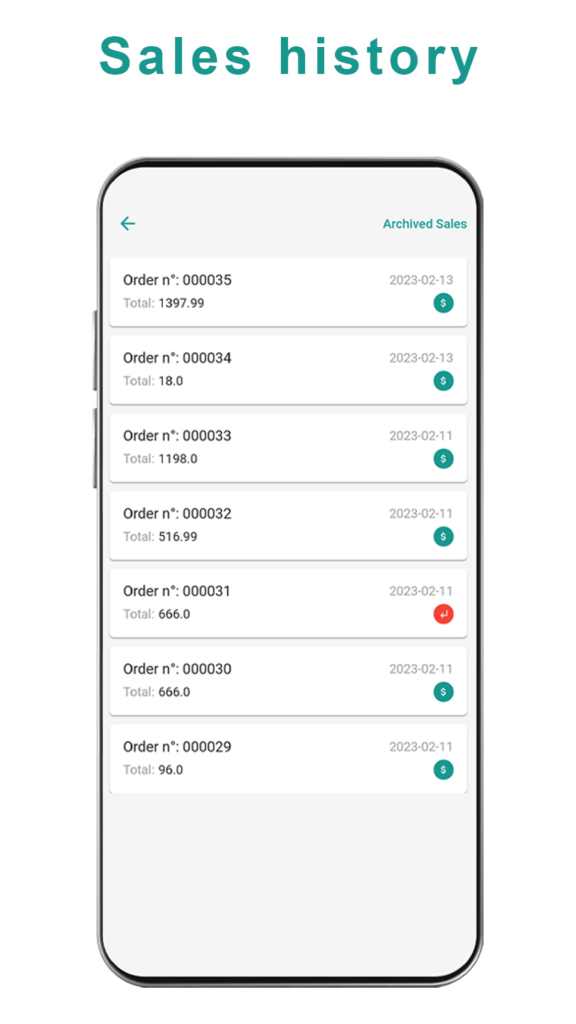Open Order n° 000033 card

click(288, 447)
